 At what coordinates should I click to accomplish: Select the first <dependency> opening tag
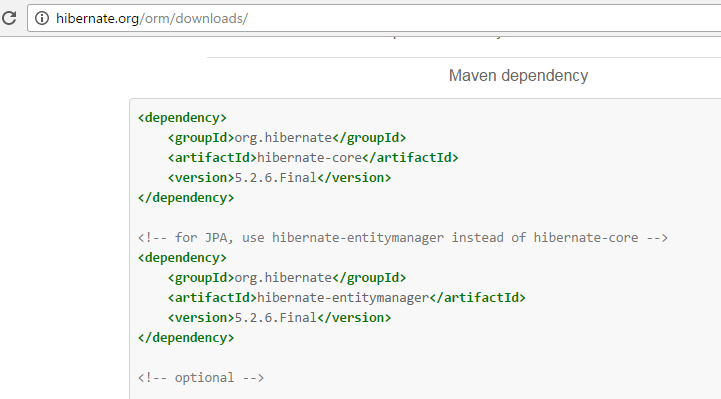click(x=182, y=118)
